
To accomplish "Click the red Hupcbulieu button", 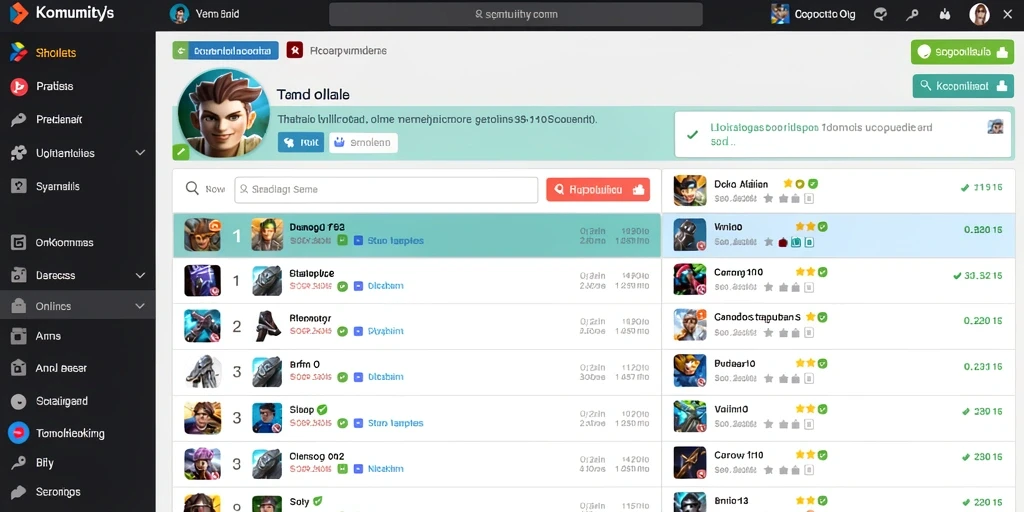I will pyautogui.click(x=598, y=189).
